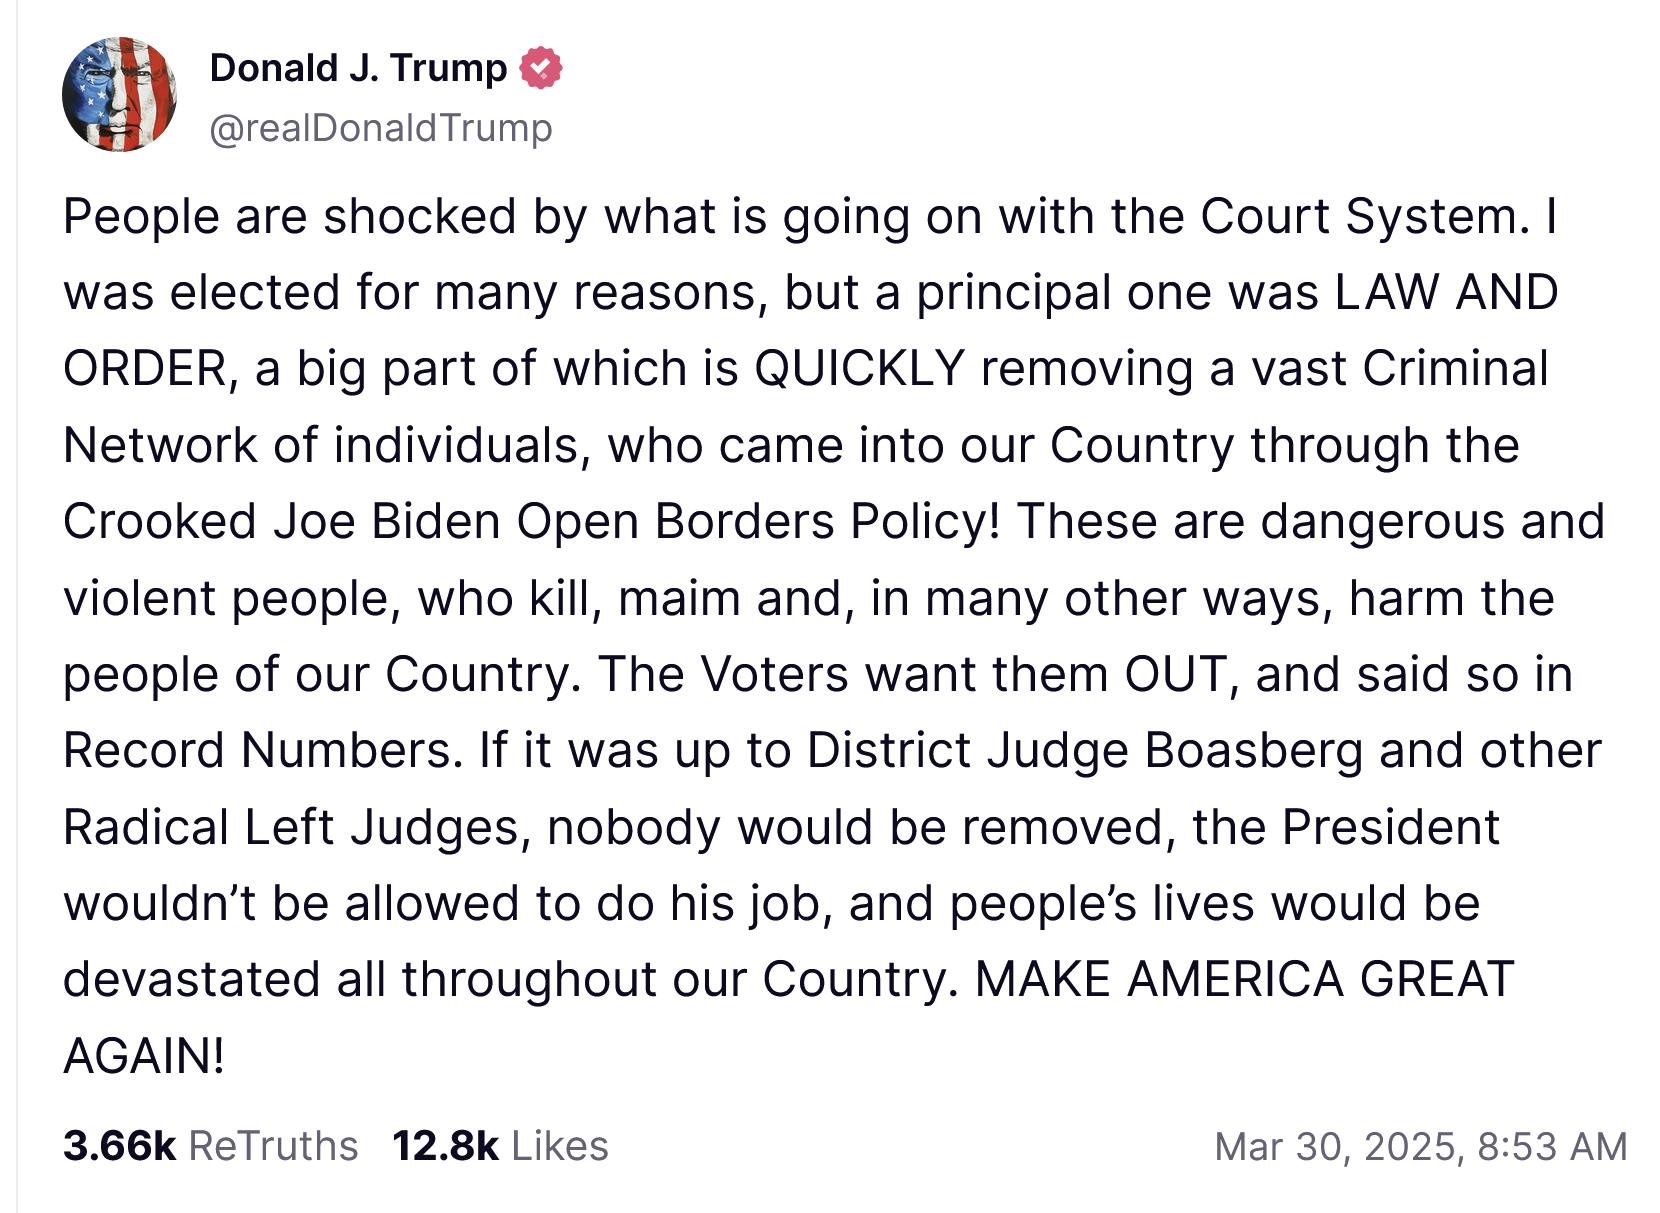Open the flag-painted profile avatar
The image size is (1660, 1213).
pyautogui.click(x=120, y=95)
